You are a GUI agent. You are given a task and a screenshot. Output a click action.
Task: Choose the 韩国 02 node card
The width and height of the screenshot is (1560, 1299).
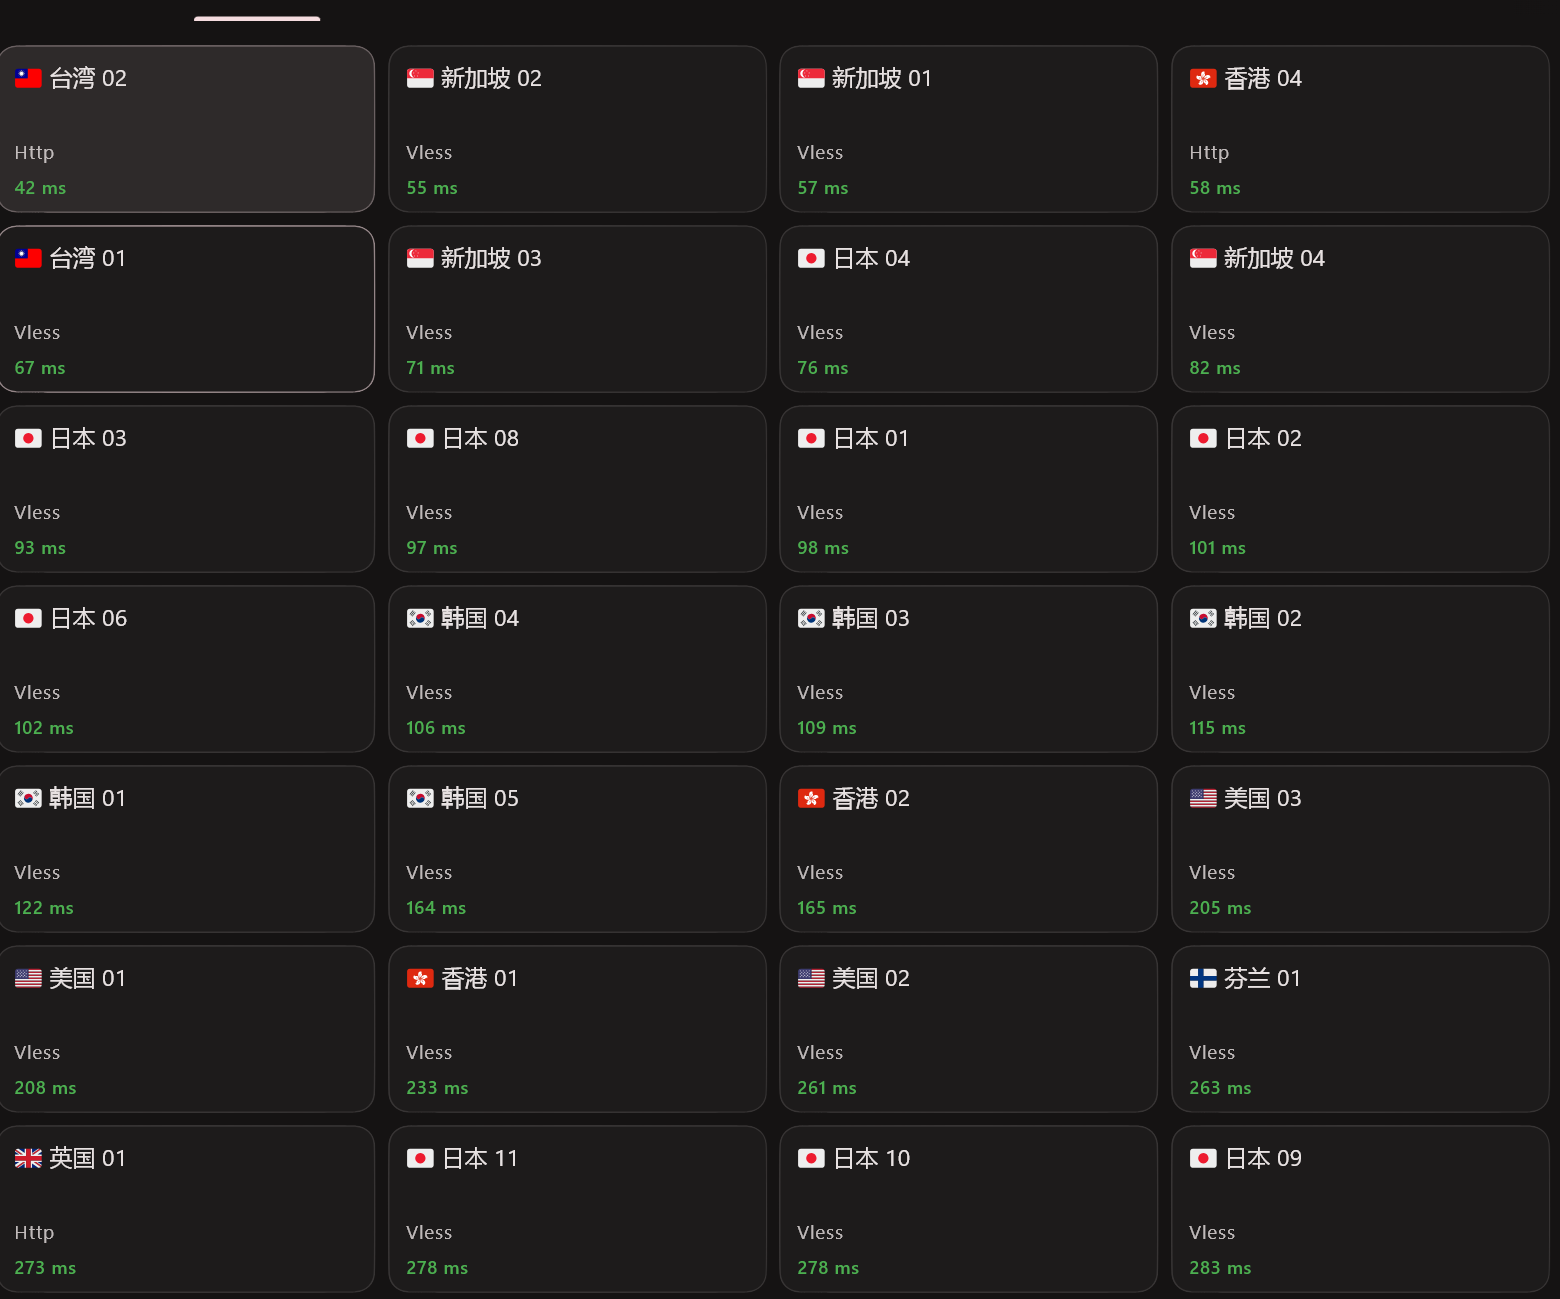(1360, 669)
